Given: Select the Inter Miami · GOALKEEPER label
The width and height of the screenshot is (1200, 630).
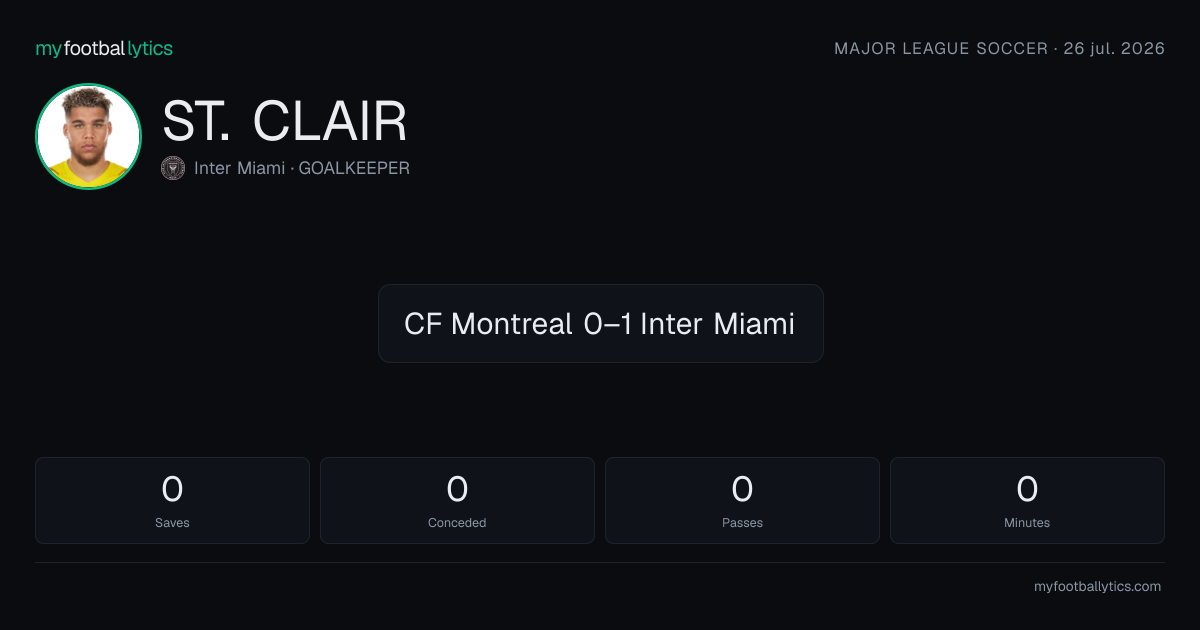Looking at the screenshot, I should 302,168.
